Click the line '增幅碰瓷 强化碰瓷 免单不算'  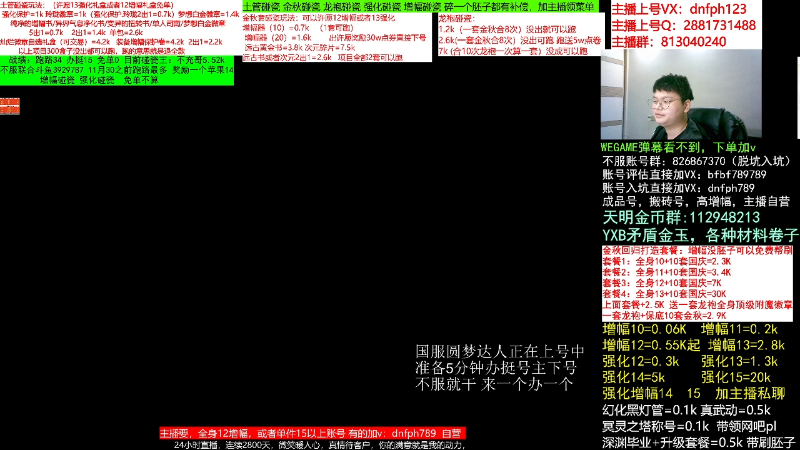(99, 80)
